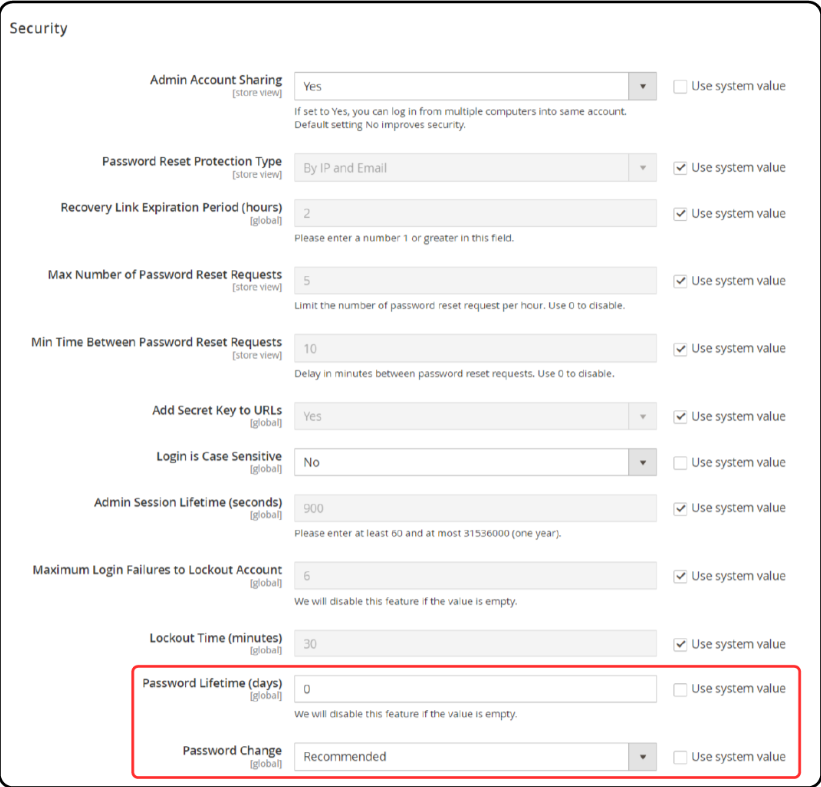Image resolution: width=821 pixels, height=787 pixels.
Task: Expand the Password Change dropdown
Action: coord(474,757)
